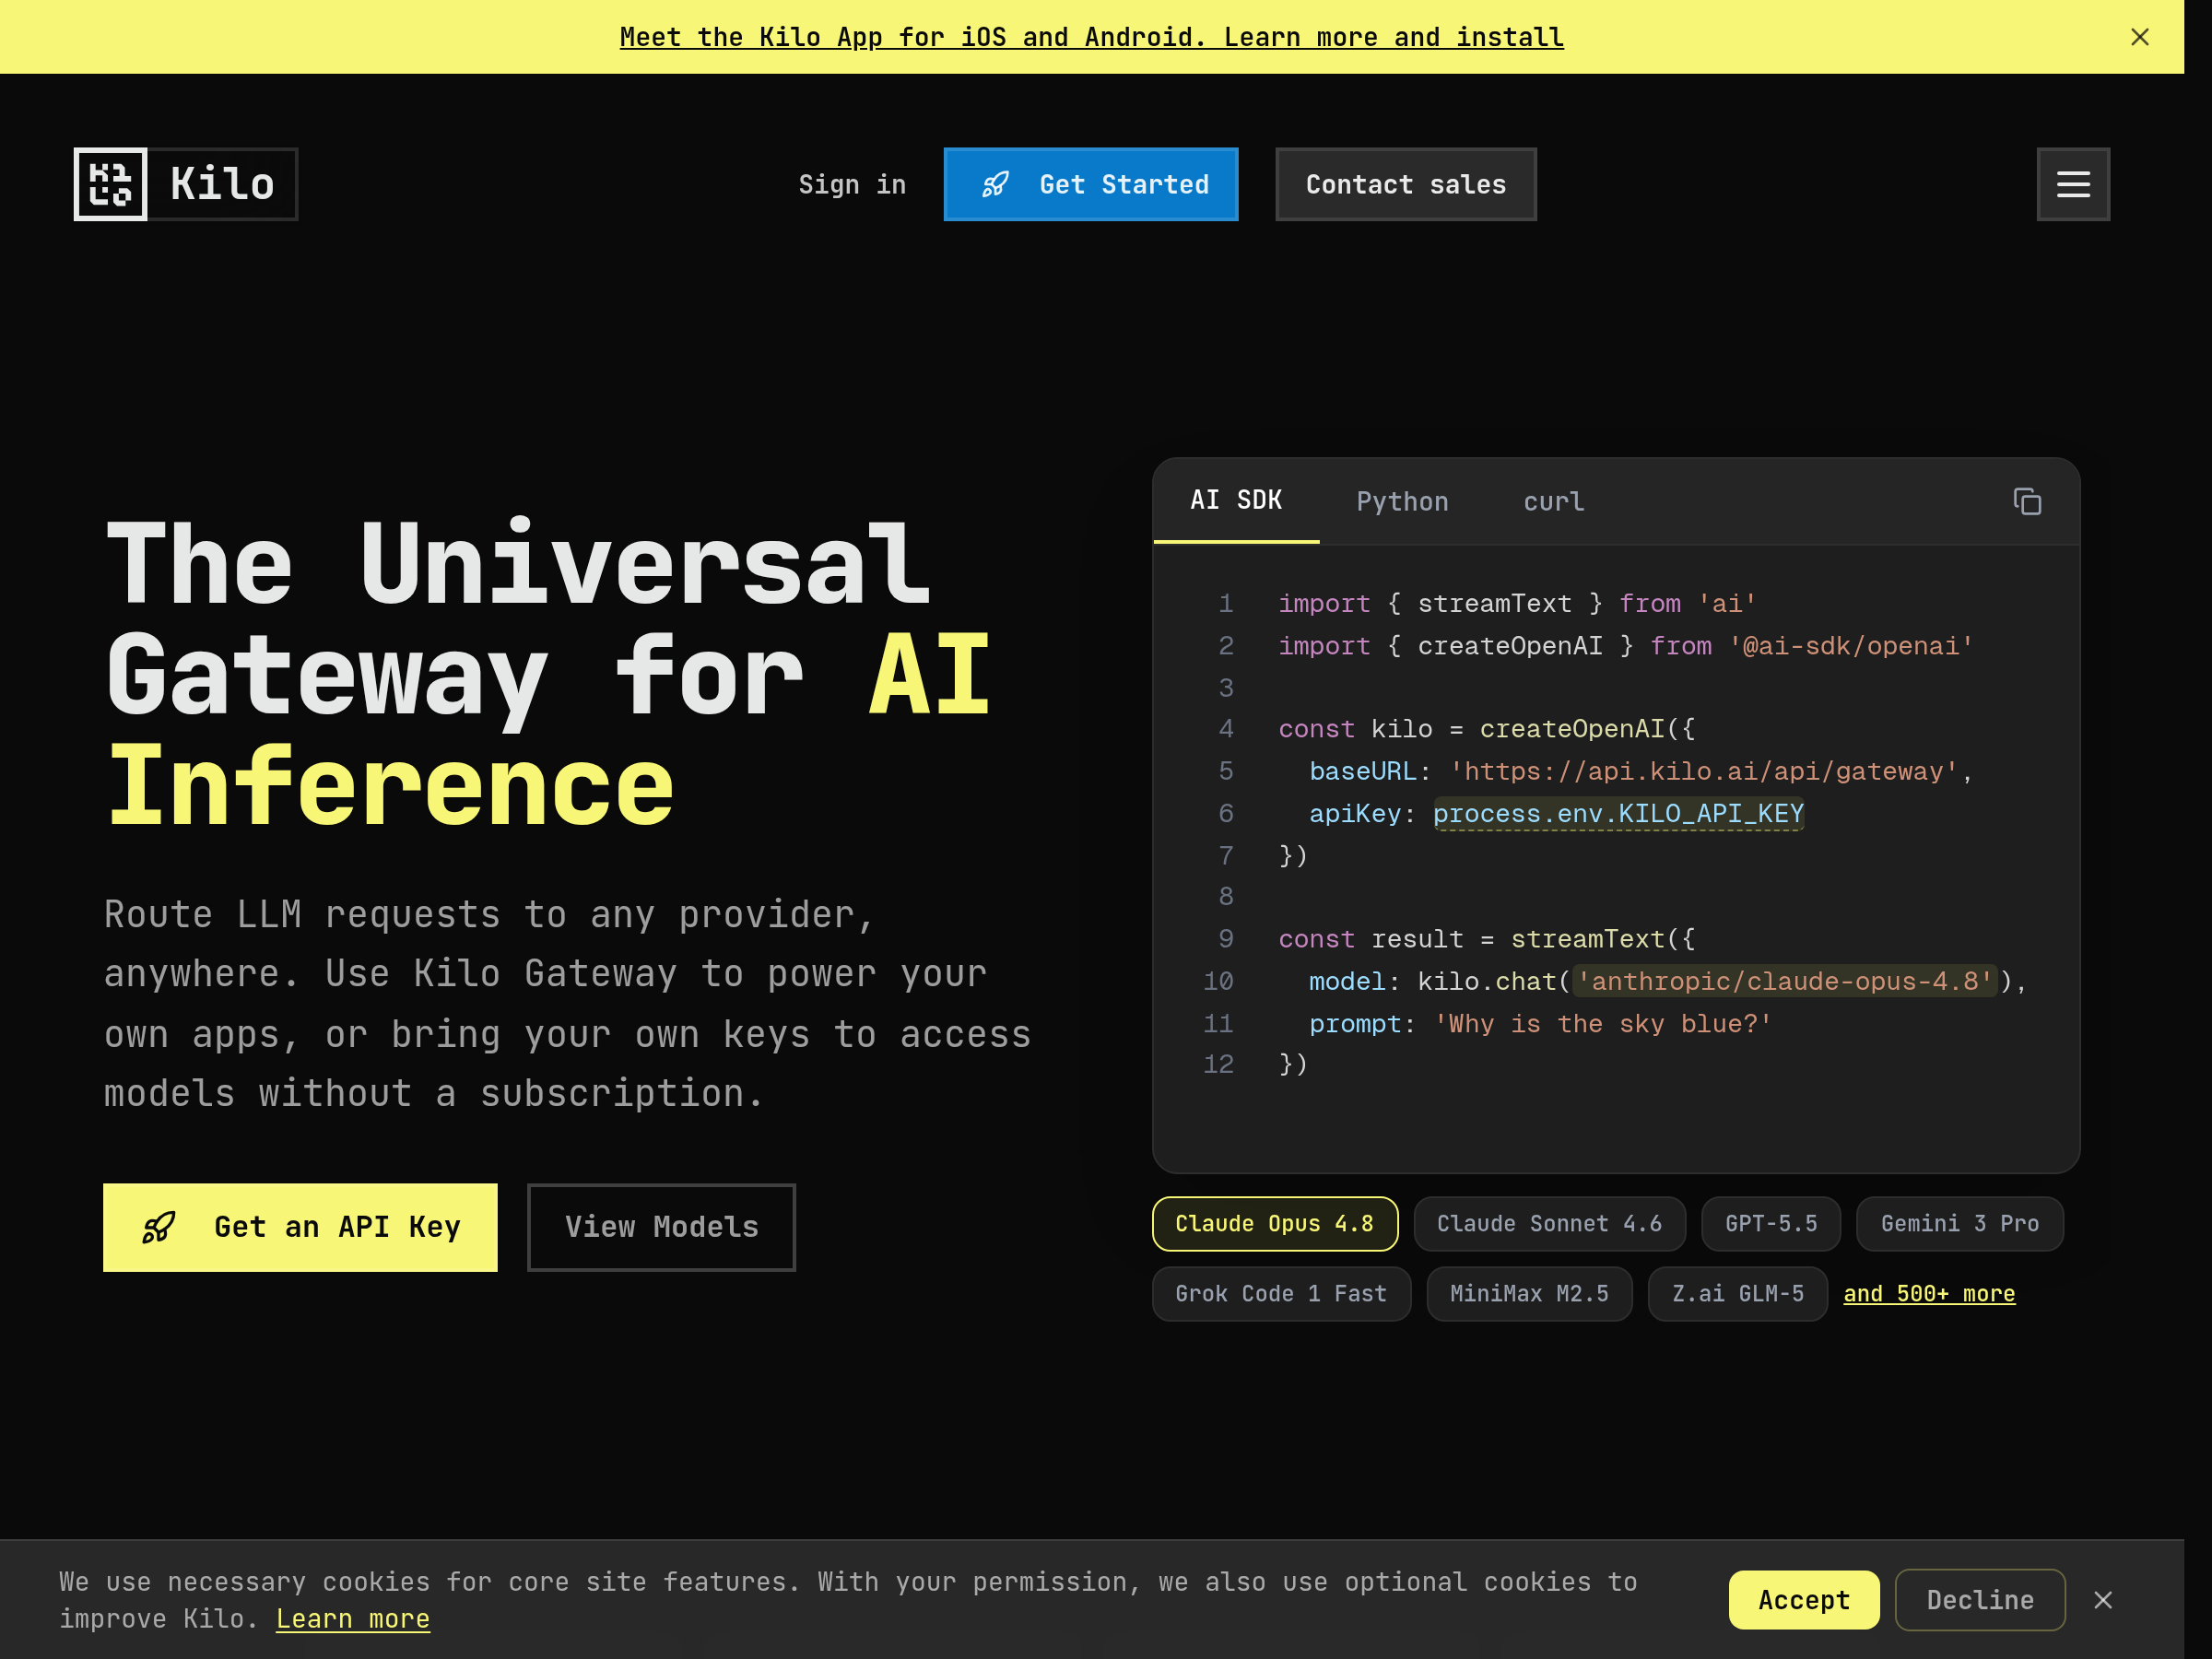Click the '@ai-sdk/openai' import string
Viewport: 2212px width, 1659px height.
click(x=1851, y=645)
